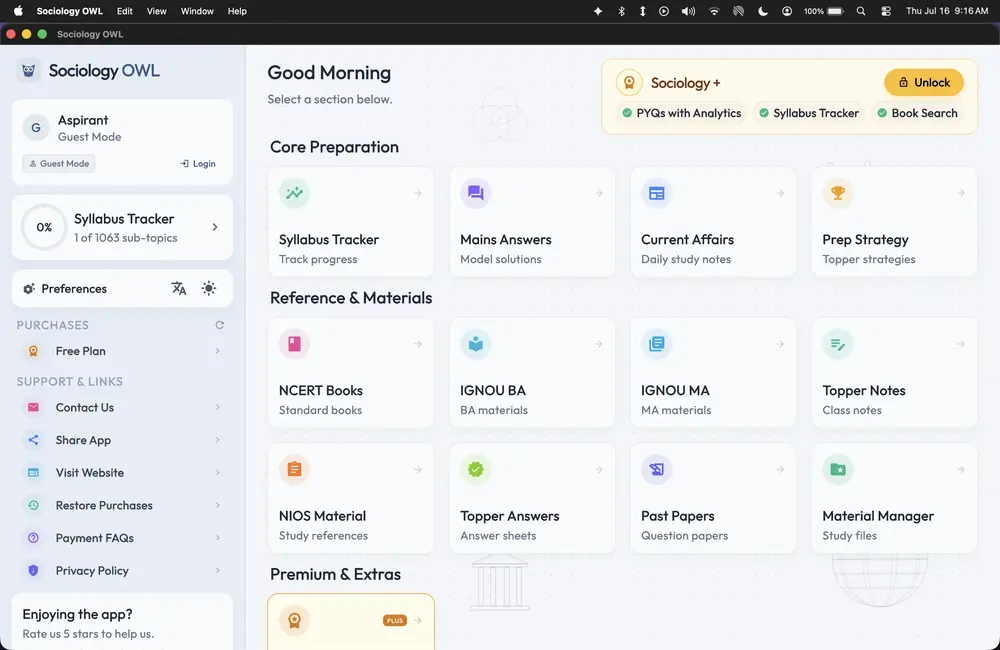Select the Prep Strategy trophy icon
Viewport: 1000px width, 650px height.
point(837,193)
